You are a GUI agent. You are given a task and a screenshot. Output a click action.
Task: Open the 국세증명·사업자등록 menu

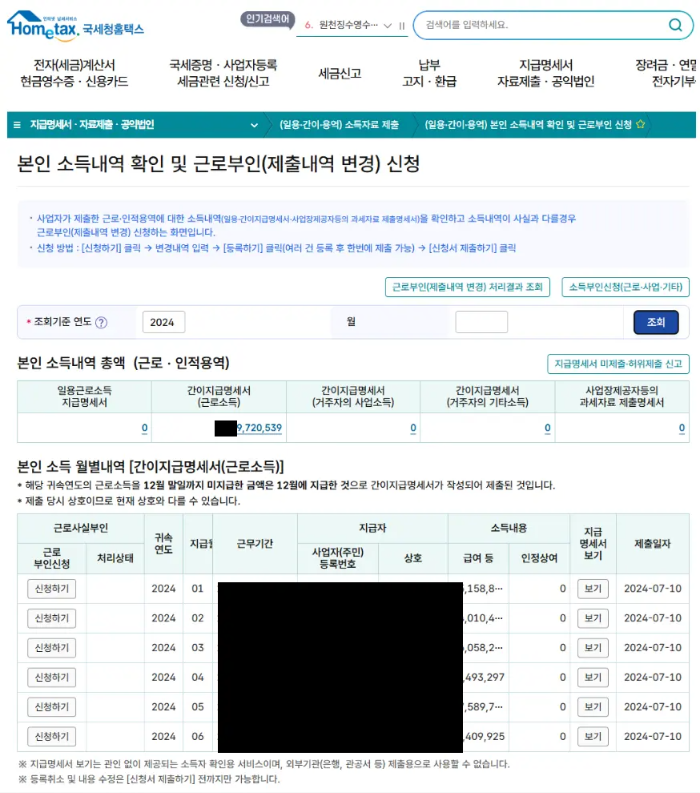[223, 73]
